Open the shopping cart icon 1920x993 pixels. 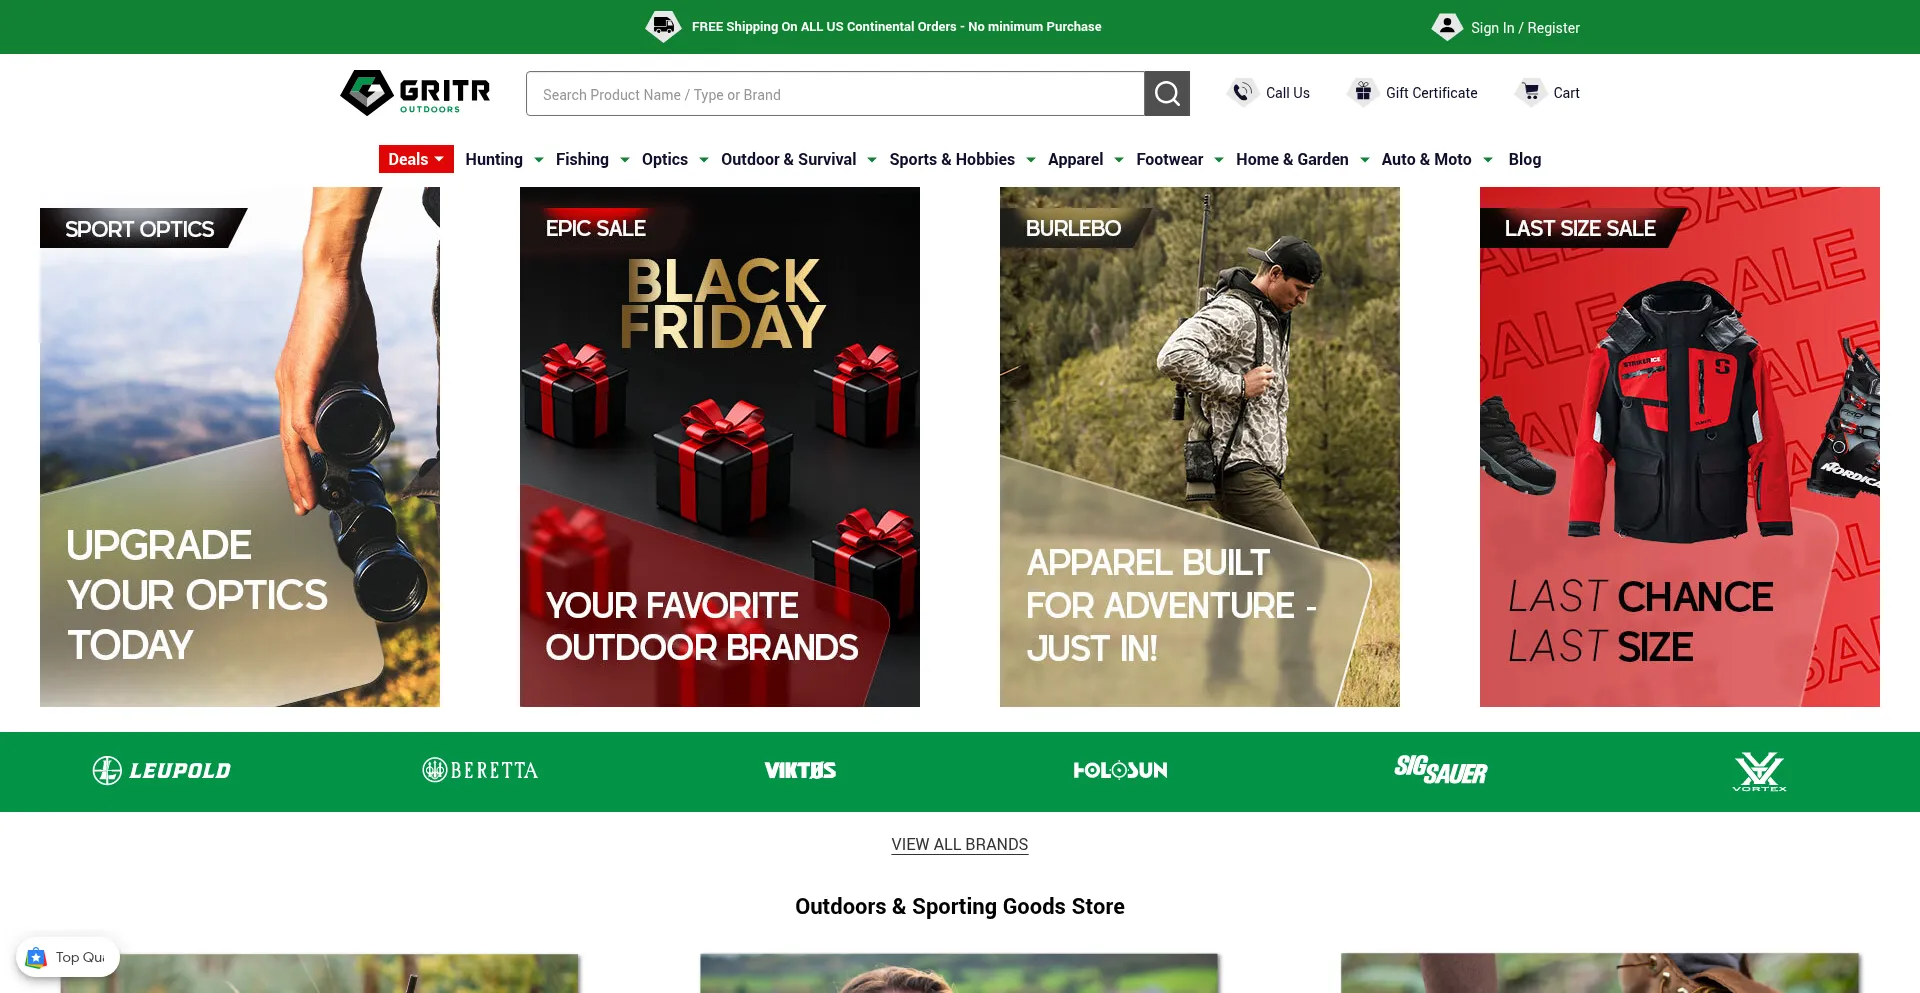(x=1530, y=92)
